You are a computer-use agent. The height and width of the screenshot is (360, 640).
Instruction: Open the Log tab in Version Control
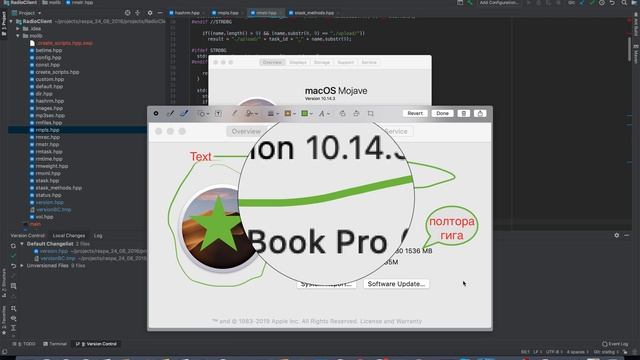coord(98,236)
